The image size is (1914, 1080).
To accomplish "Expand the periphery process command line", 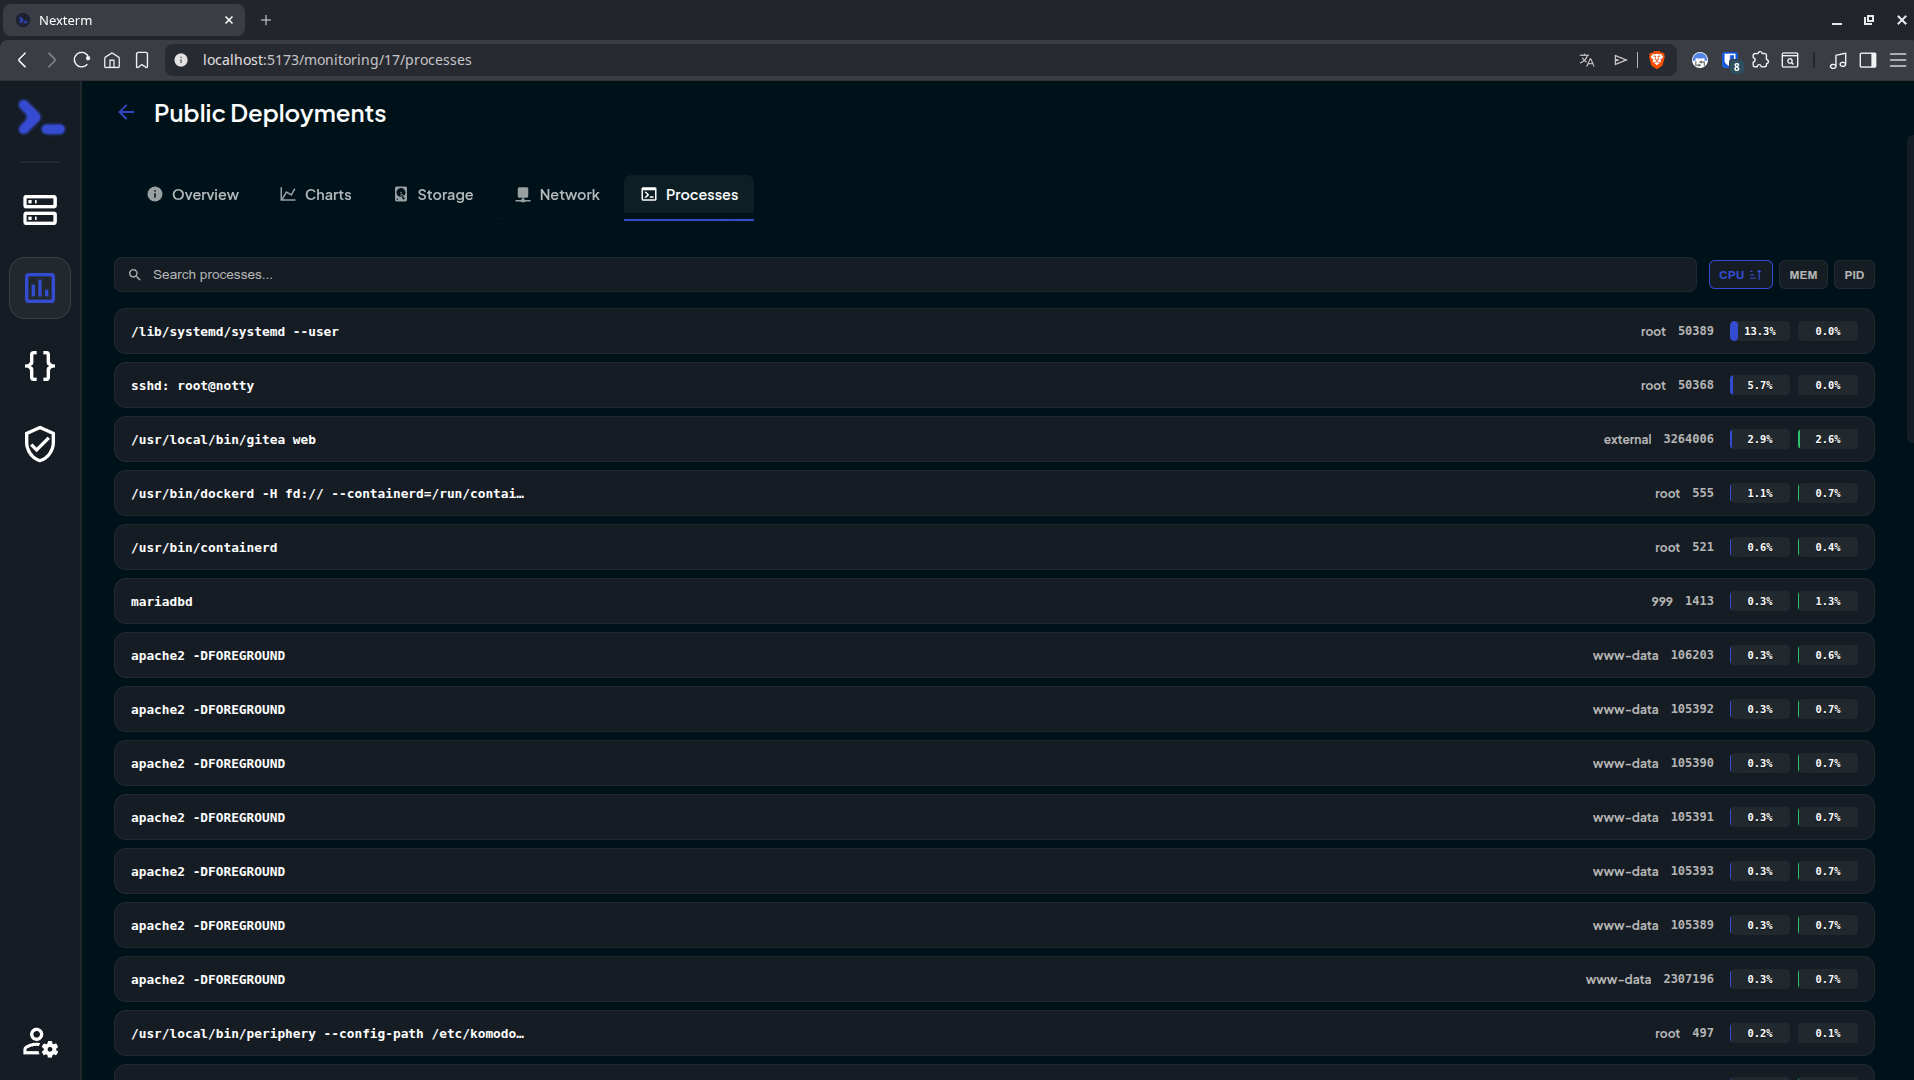I will (x=327, y=1033).
